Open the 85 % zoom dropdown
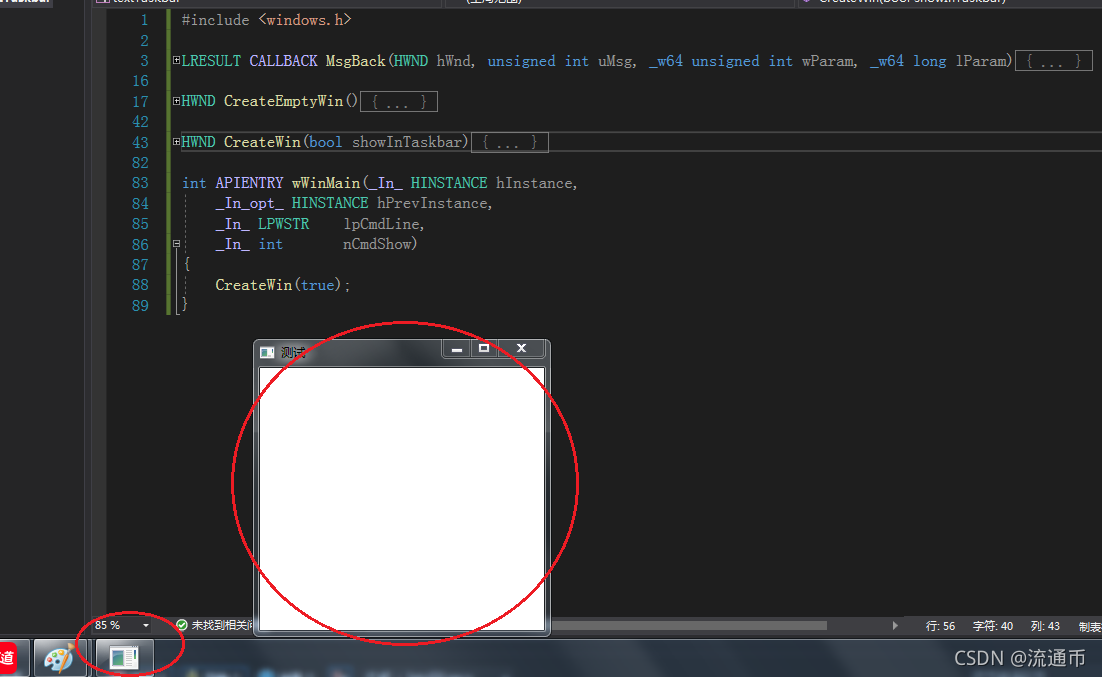Viewport: 1102px width, 677px height. click(x=145, y=625)
